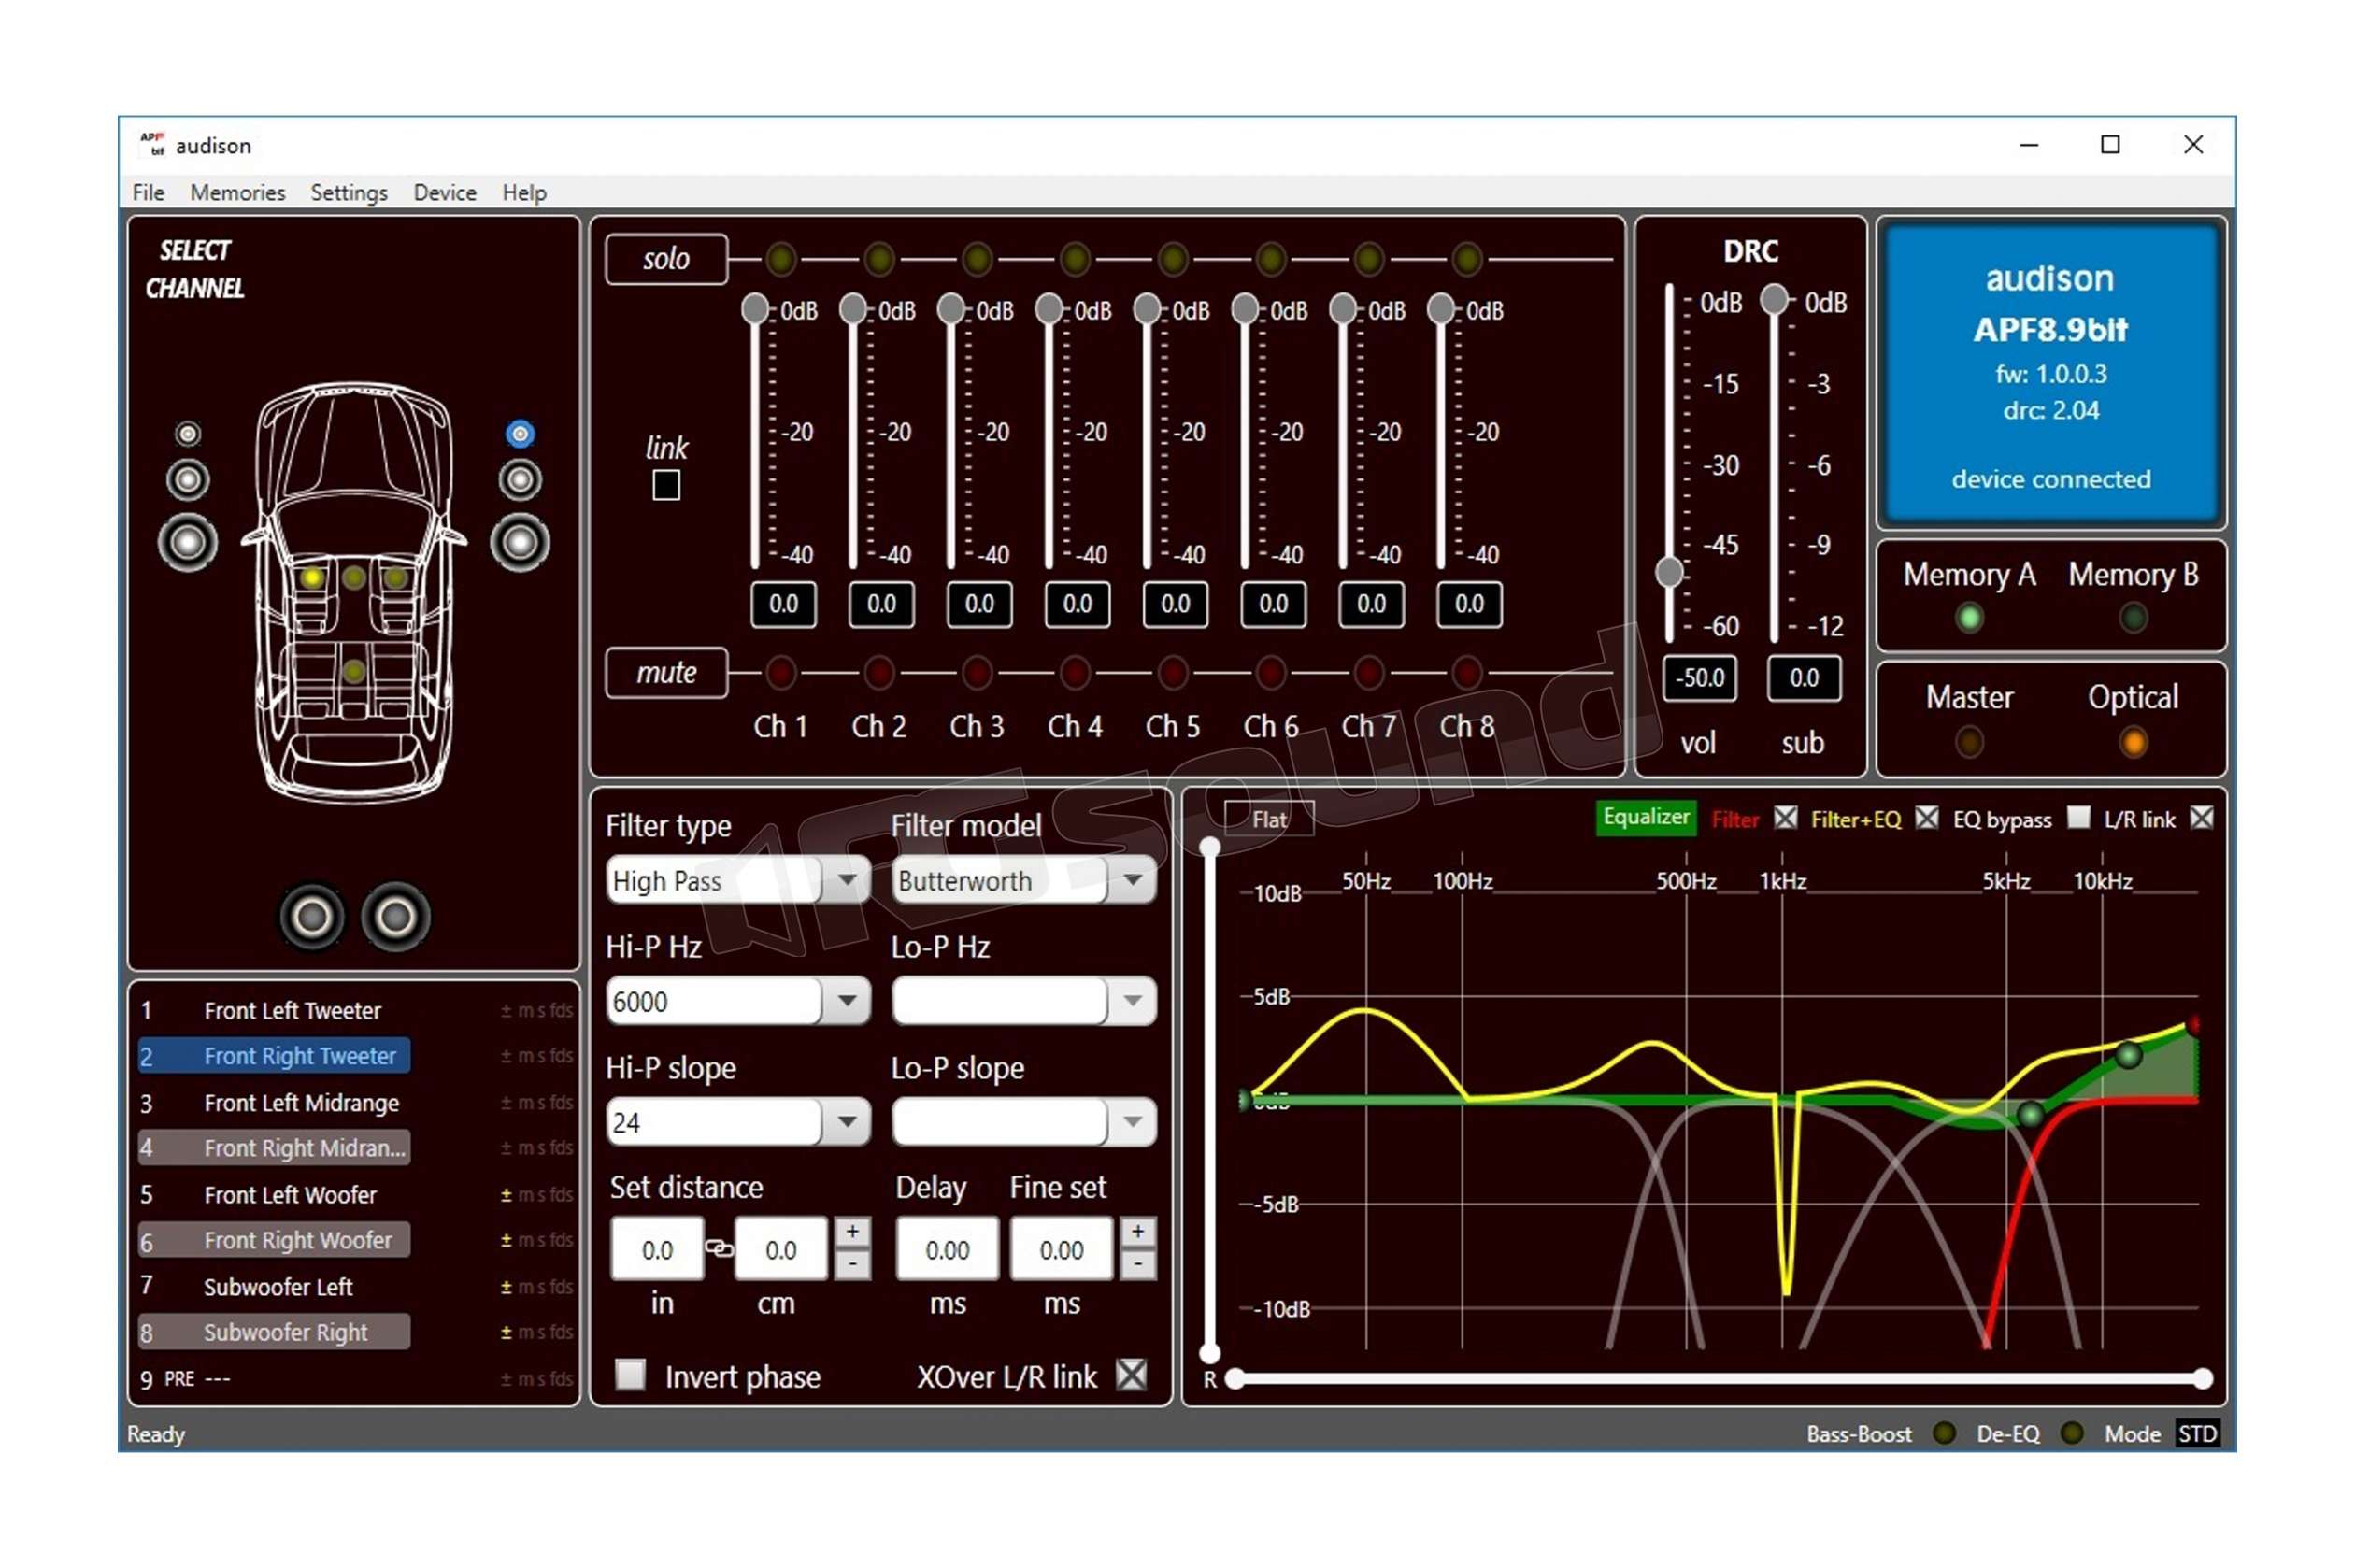Image resolution: width=2355 pixels, height=1568 pixels.
Task: Click the green Equalizer button
Action: click(x=1646, y=817)
